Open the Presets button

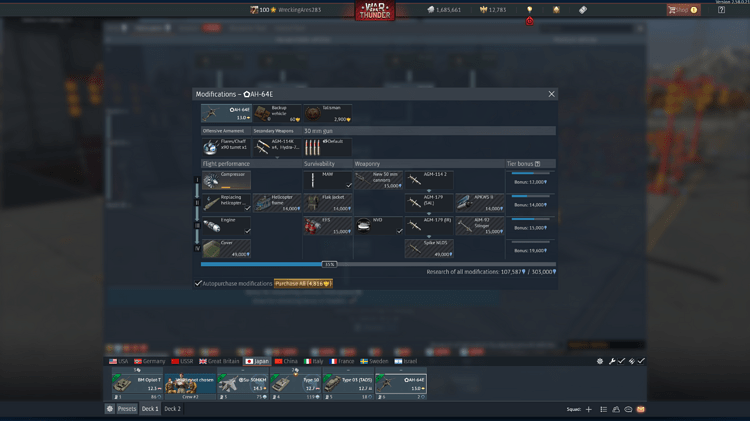[x=127, y=409]
